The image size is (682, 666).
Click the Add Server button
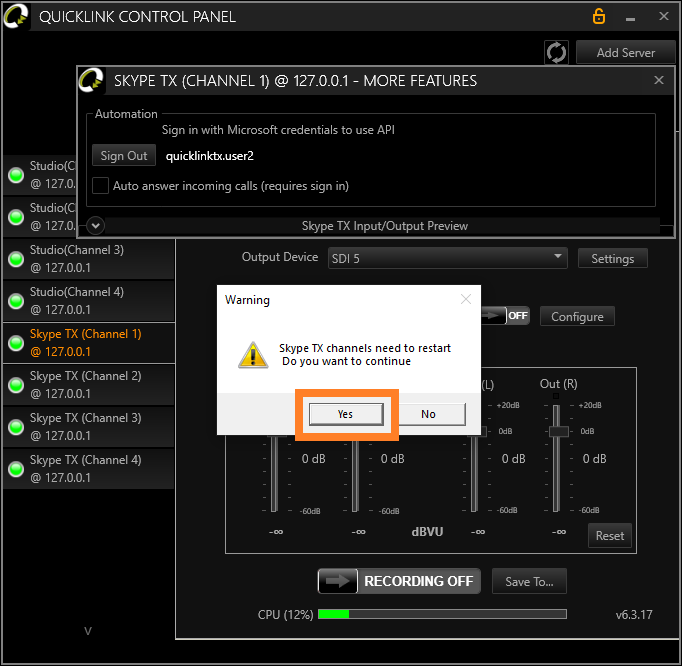point(625,53)
